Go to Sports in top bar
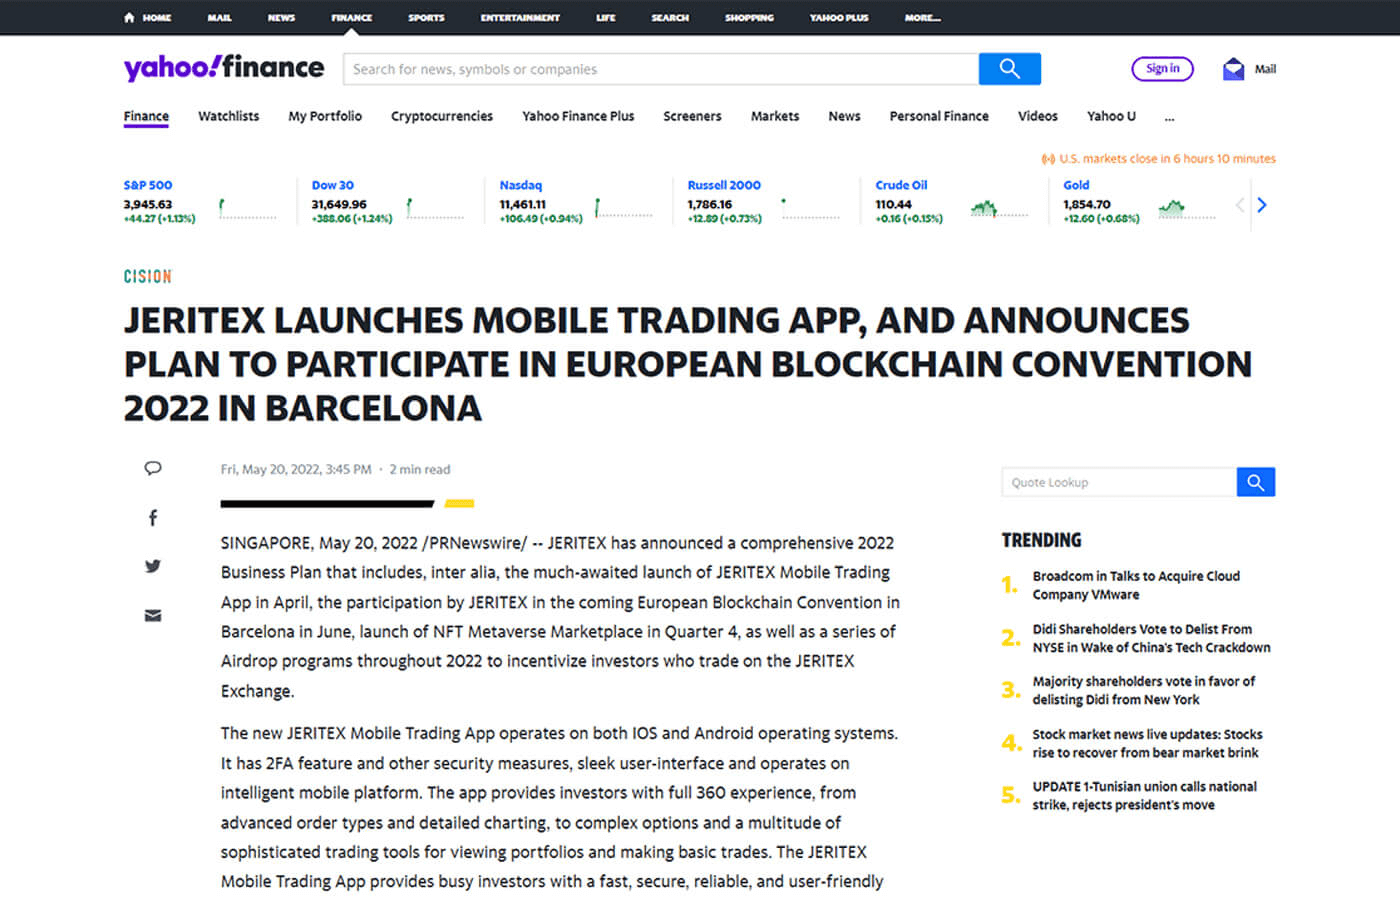Screen dimensions: 1400x900 point(426,18)
